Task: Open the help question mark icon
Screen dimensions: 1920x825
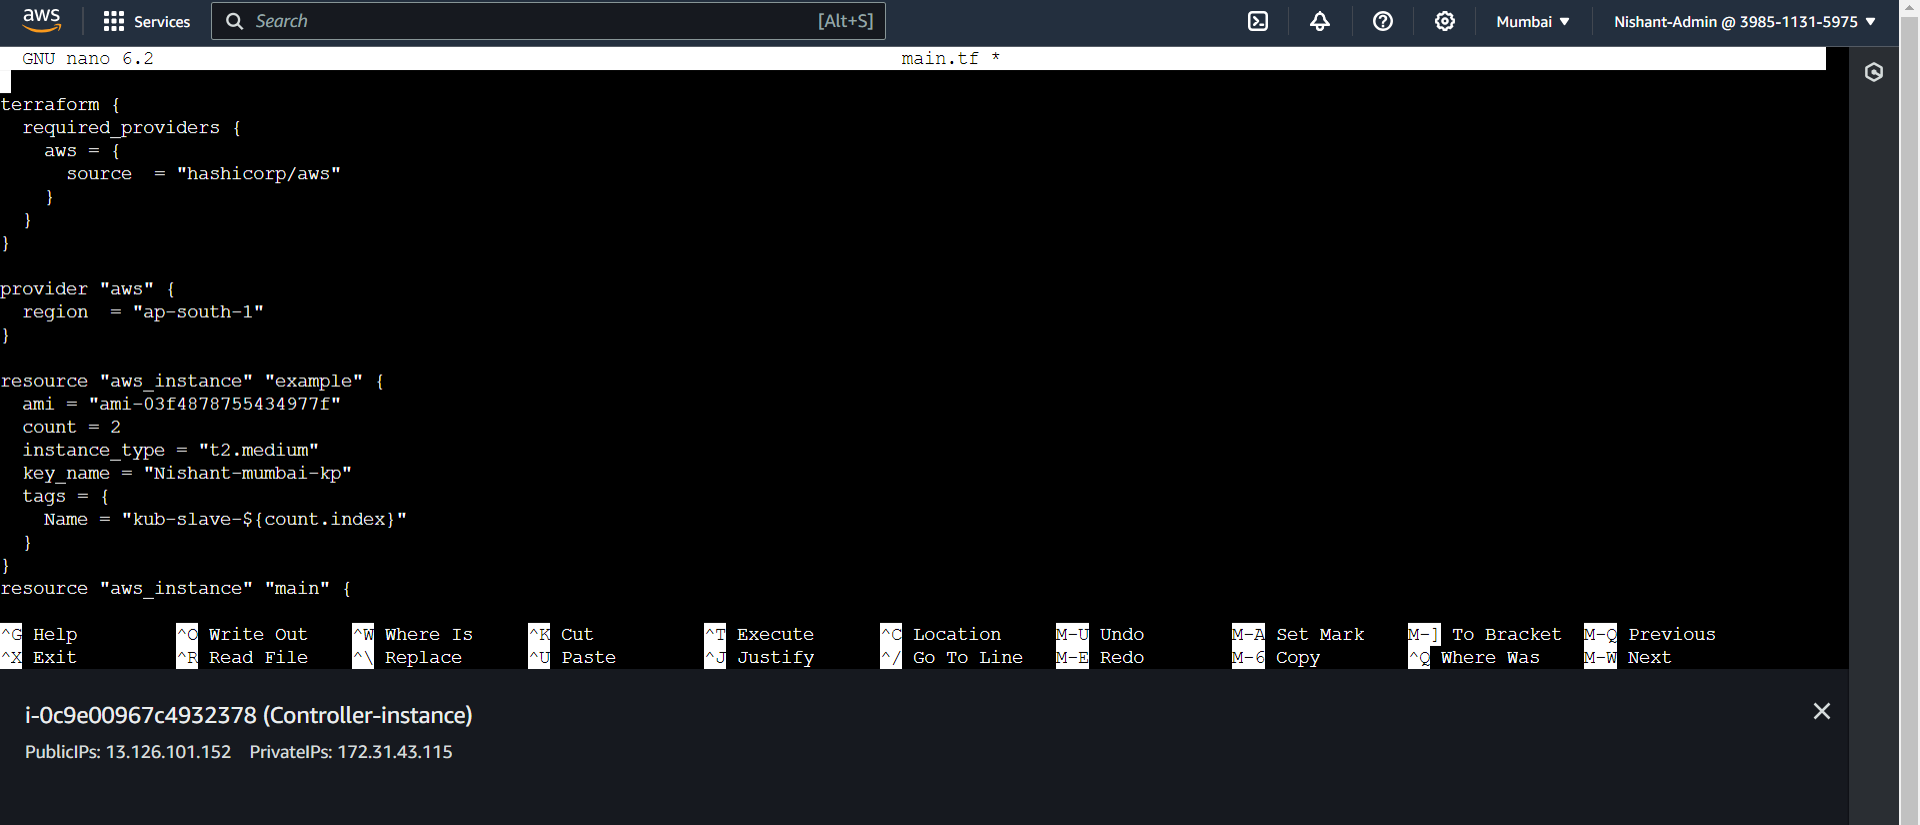Action: (1382, 21)
